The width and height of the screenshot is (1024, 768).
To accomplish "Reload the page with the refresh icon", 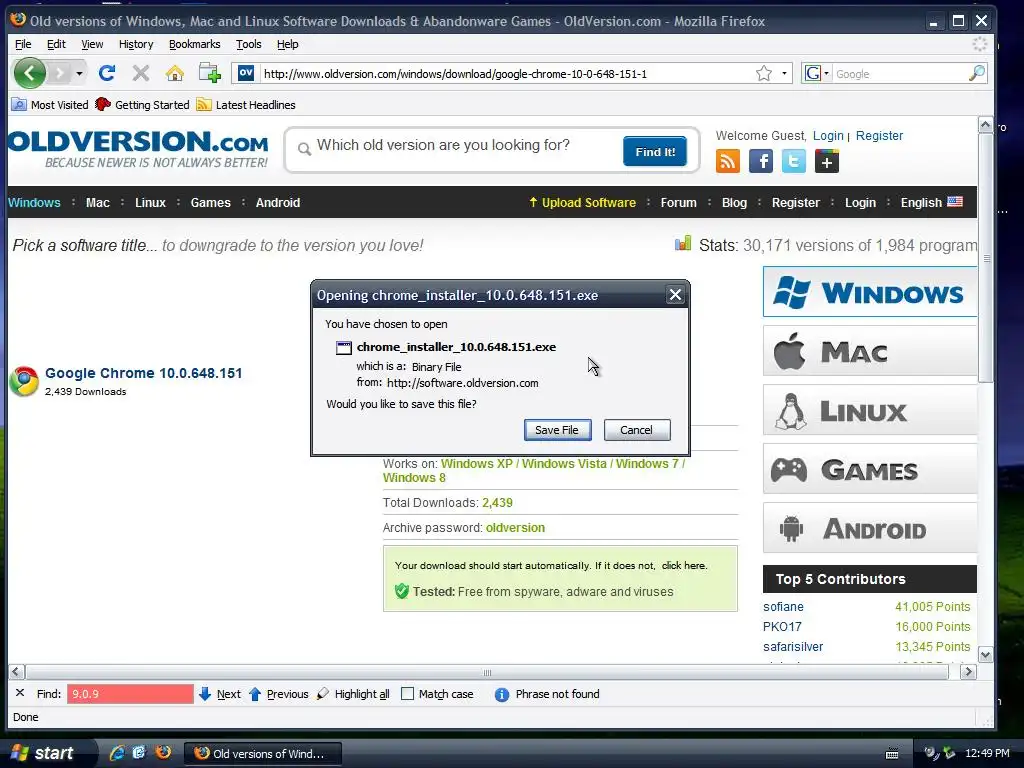I will 107,73.
